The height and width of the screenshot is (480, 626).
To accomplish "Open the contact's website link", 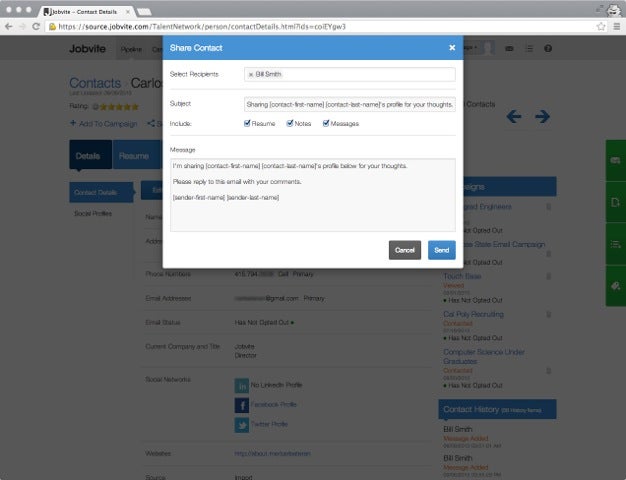I will click(272, 454).
